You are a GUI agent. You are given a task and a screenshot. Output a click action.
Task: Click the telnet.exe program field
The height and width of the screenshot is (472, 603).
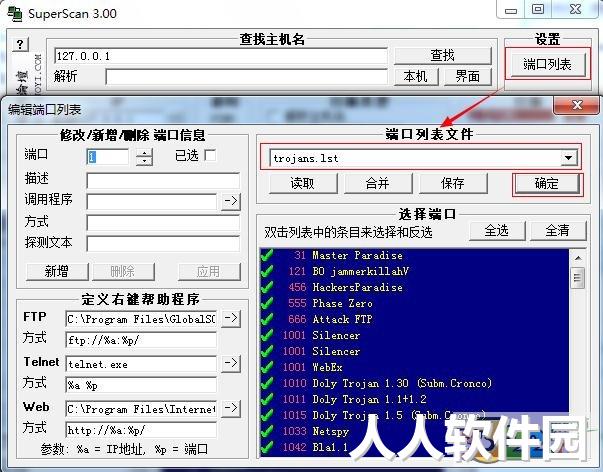pos(141,364)
